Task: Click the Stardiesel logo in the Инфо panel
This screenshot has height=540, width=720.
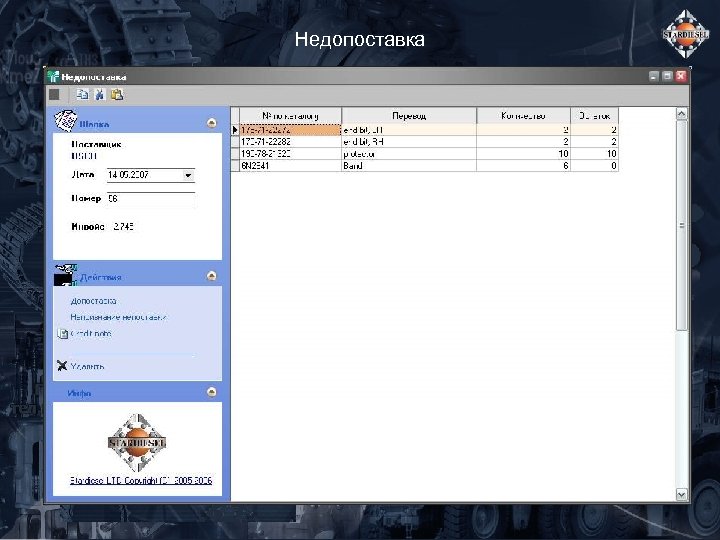Action: click(x=137, y=442)
